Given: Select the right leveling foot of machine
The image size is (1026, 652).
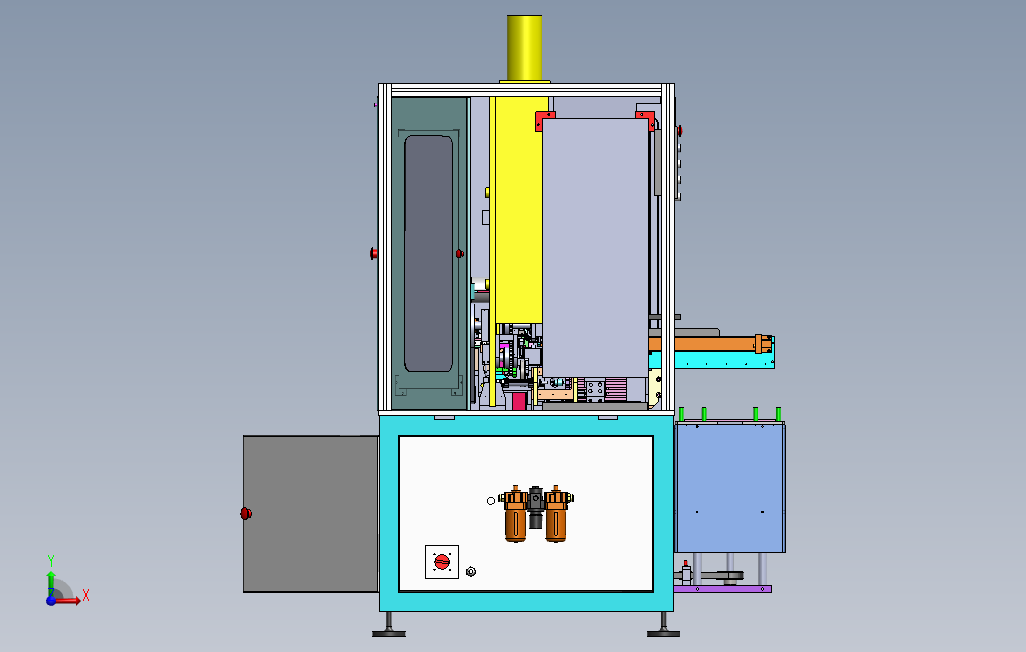Looking at the screenshot, I should pos(663,625).
